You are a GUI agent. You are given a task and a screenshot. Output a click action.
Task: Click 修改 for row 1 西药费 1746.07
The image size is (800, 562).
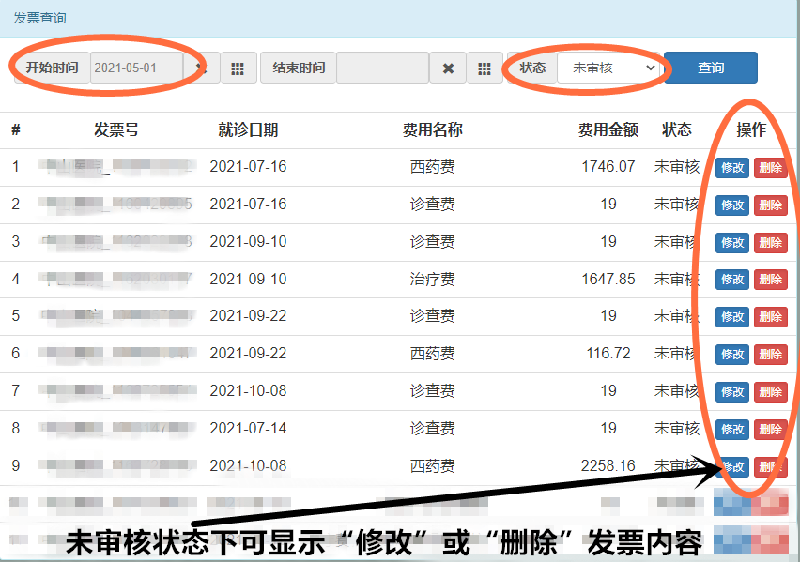point(732,168)
